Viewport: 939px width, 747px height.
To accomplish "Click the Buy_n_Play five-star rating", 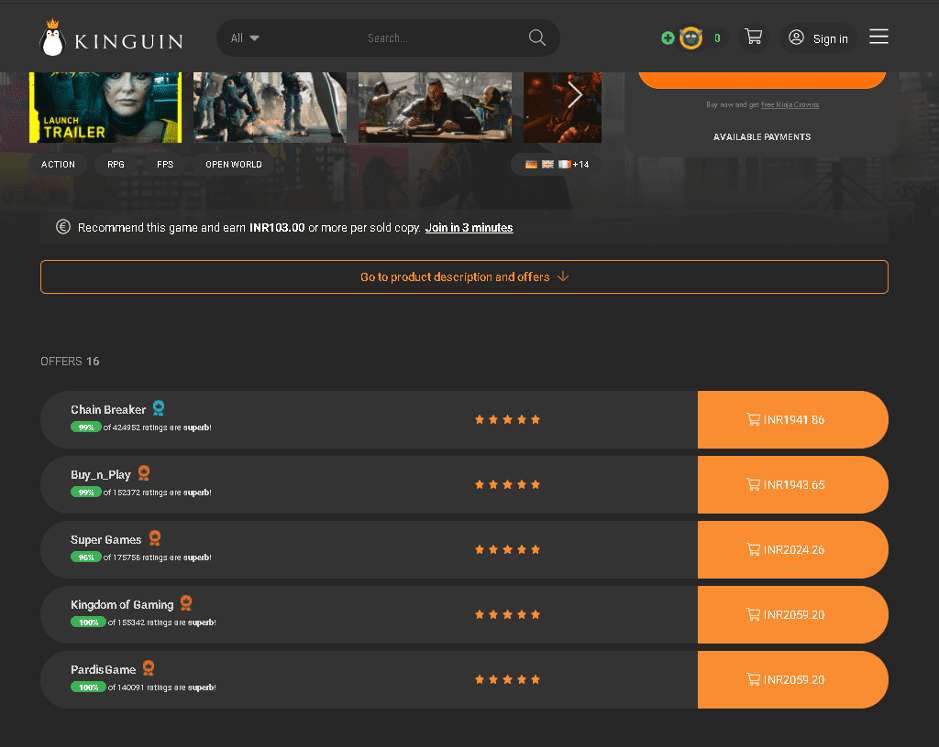I will point(507,485).
